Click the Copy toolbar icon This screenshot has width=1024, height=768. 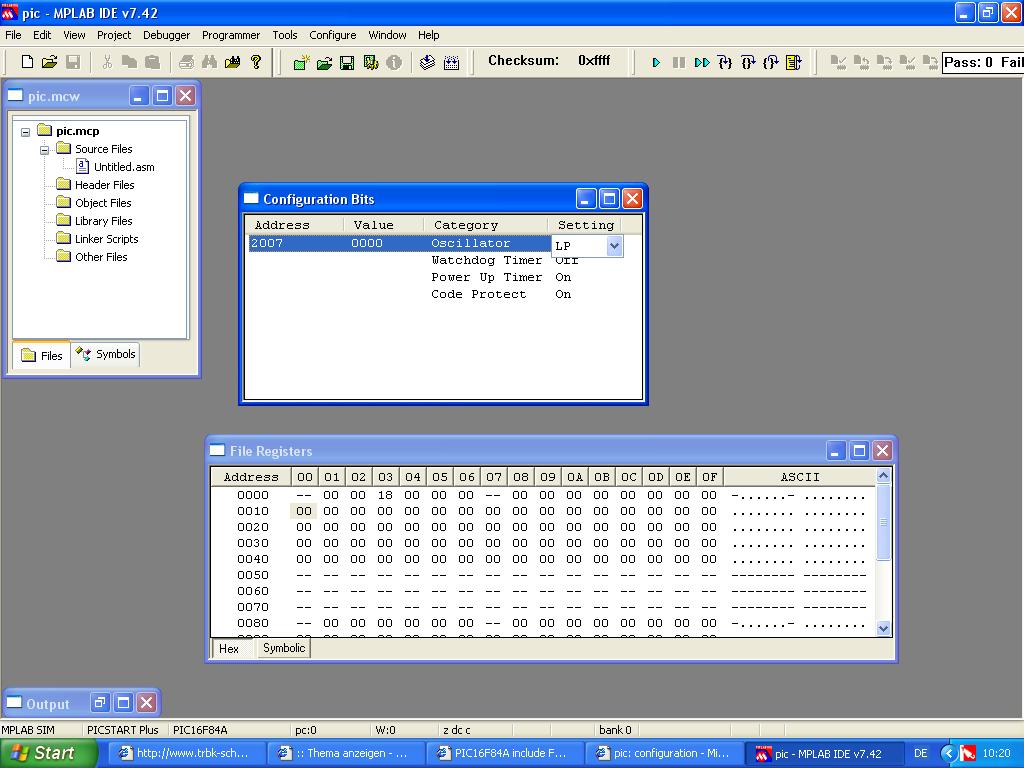click(x=129, y=62)
